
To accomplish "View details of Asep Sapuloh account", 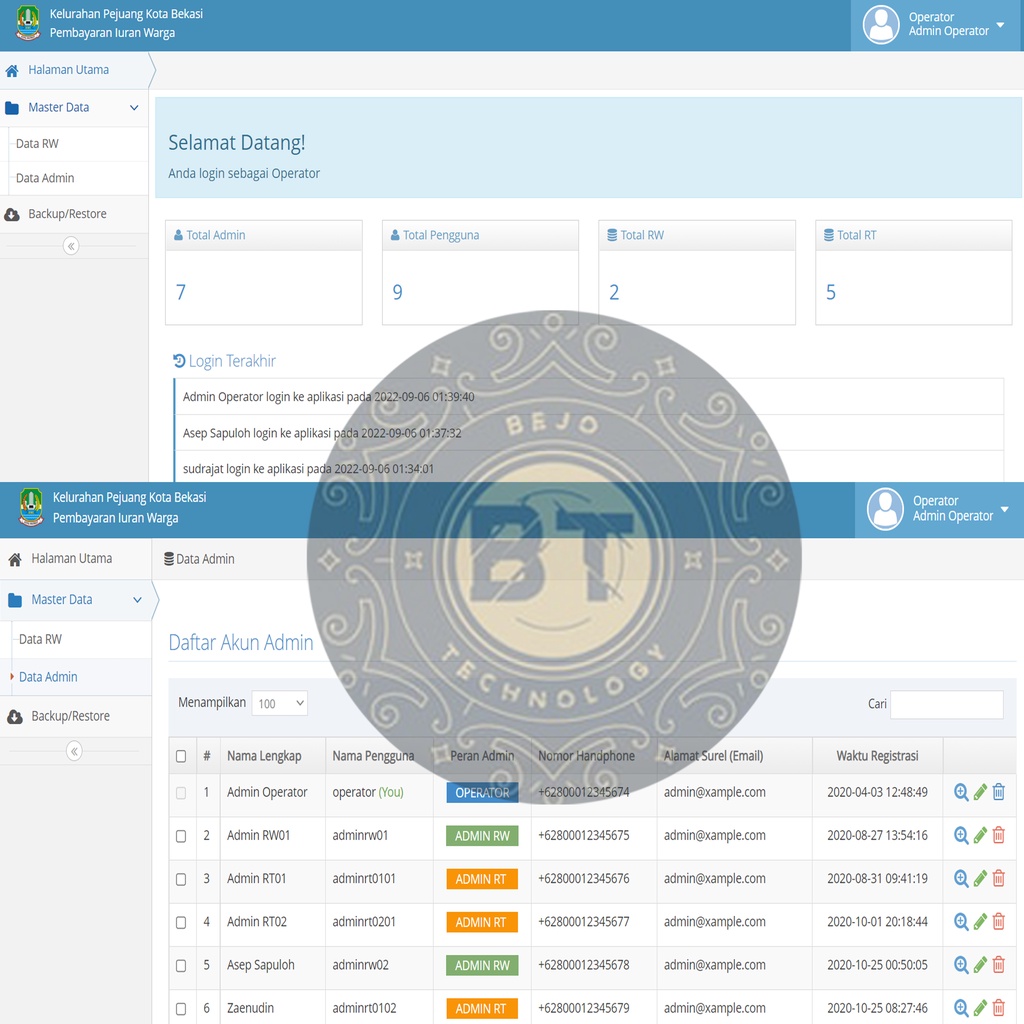I will [x=961, y=965].
